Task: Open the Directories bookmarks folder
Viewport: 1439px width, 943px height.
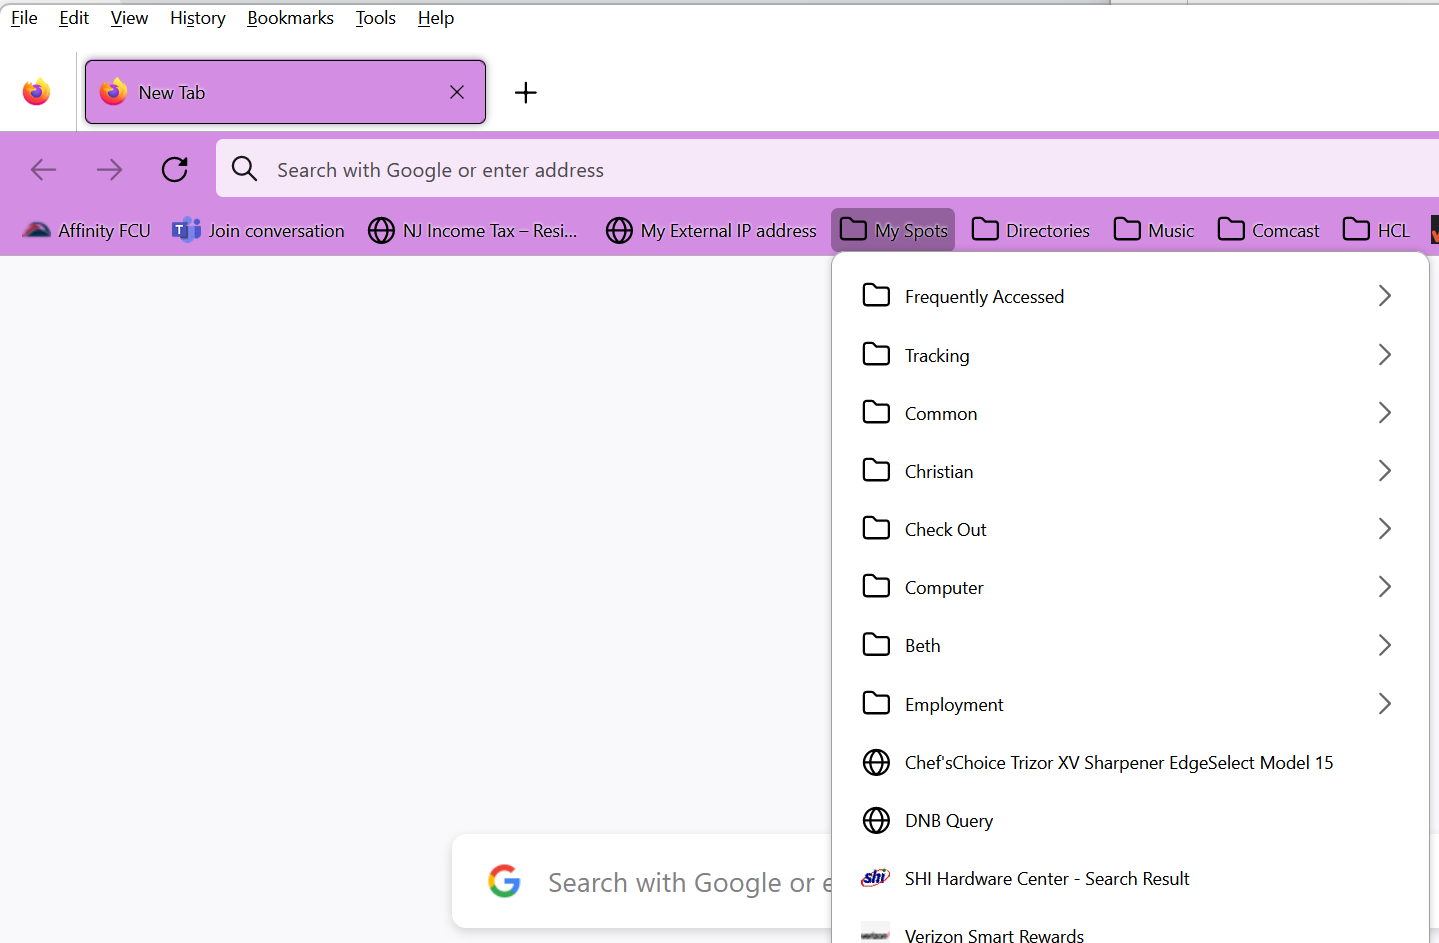Action: click(1030, 230)
